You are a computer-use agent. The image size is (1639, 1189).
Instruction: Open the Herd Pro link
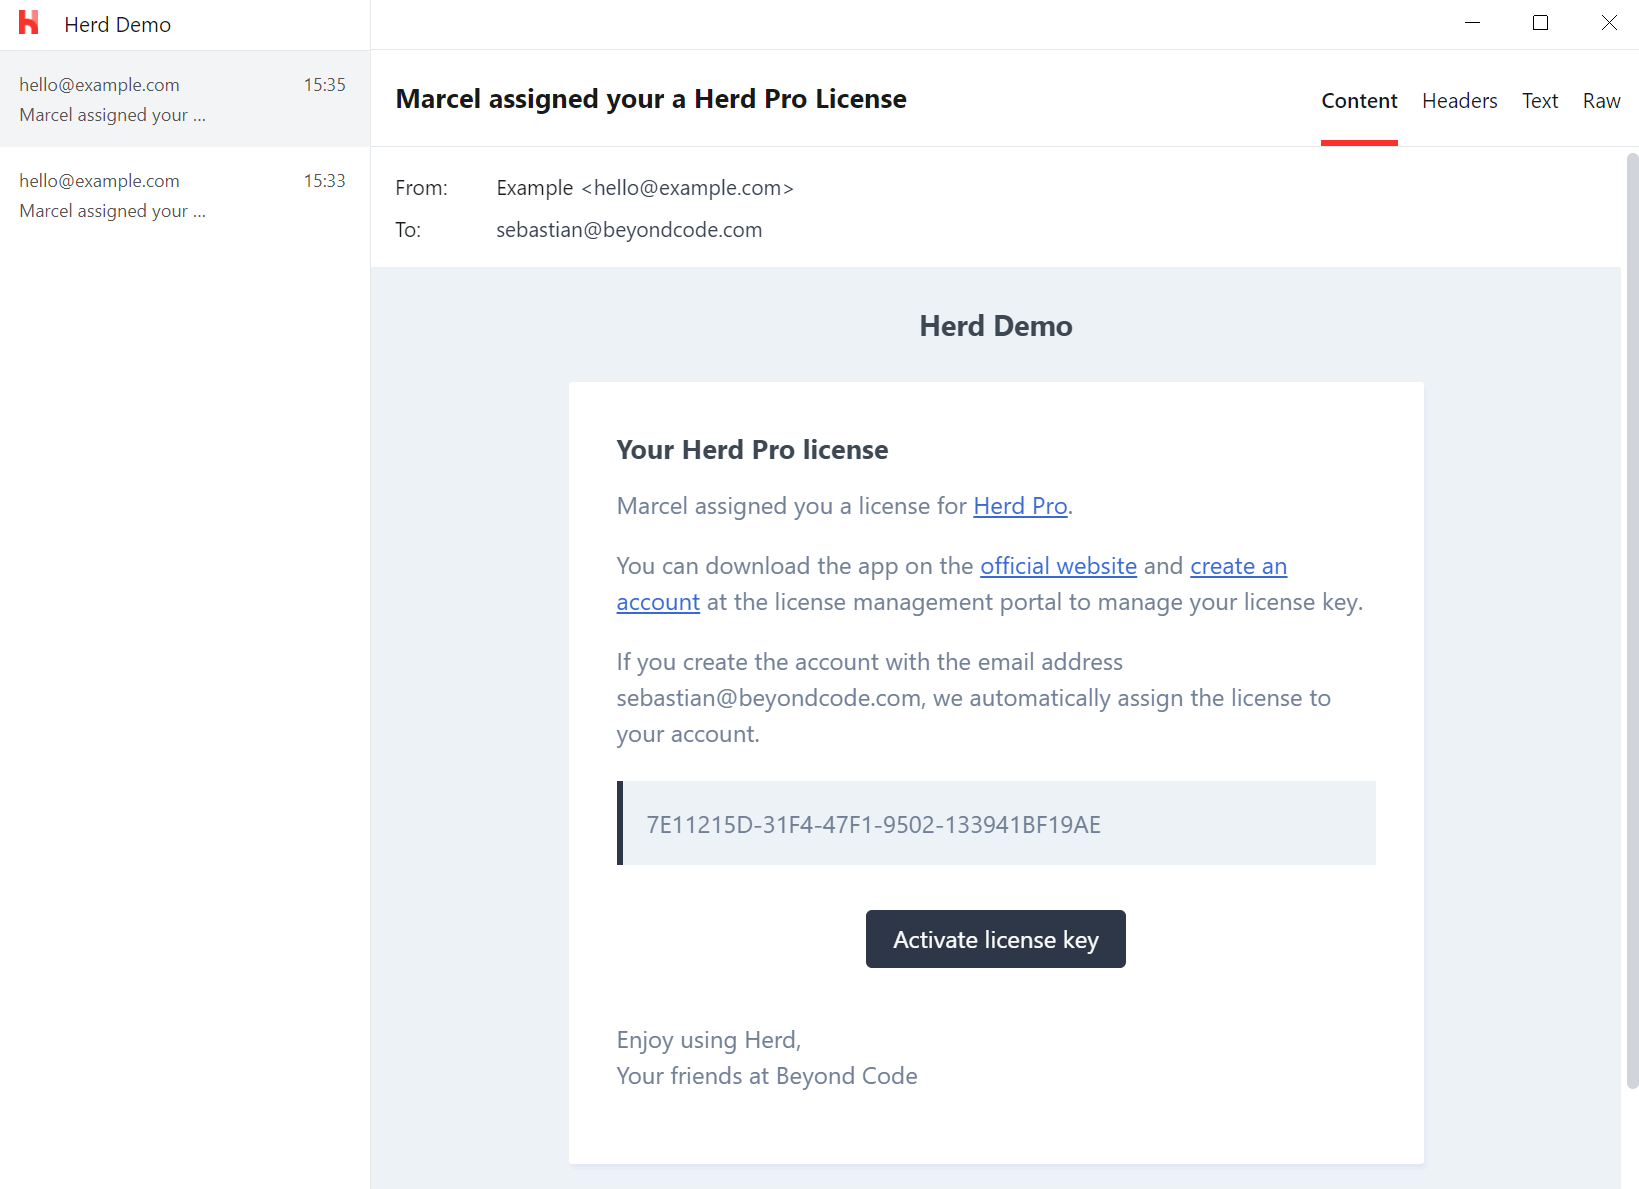1019,506
